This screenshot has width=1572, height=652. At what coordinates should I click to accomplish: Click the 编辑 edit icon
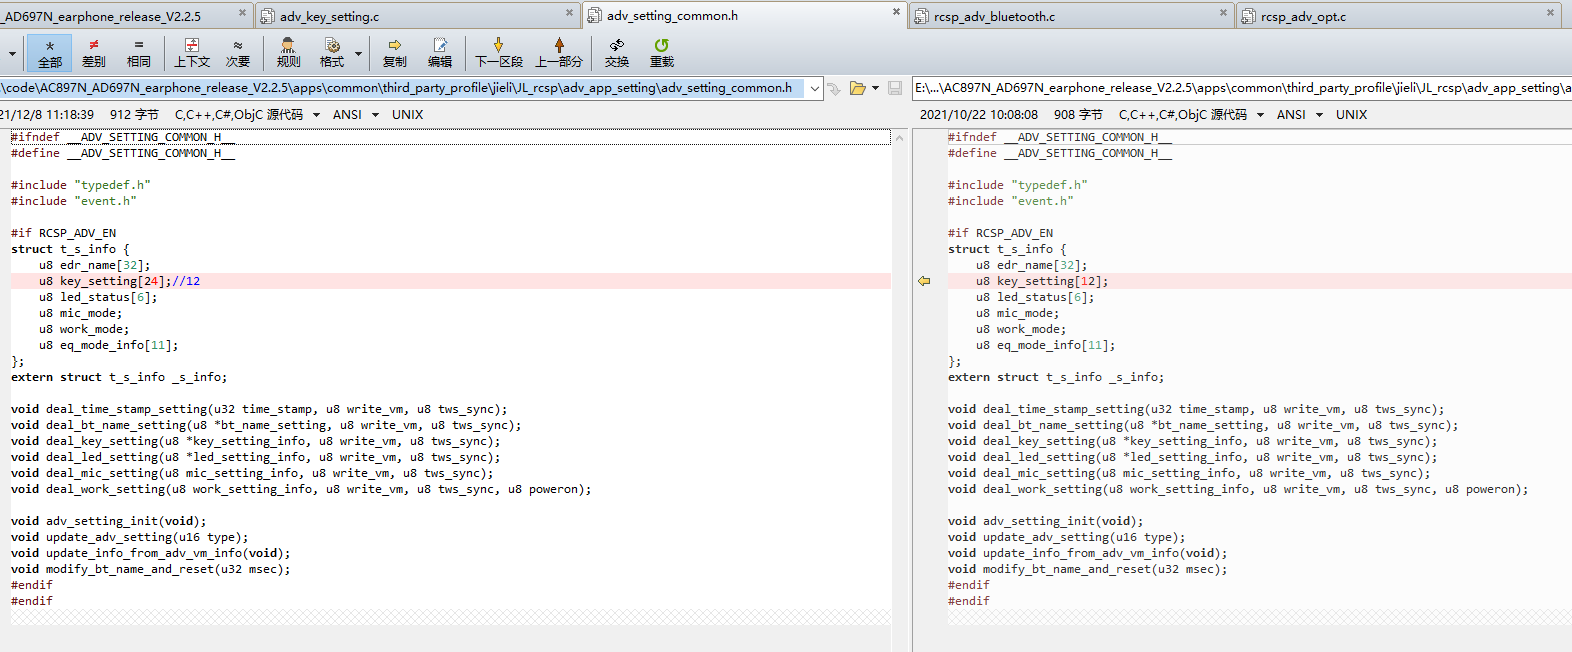tap(440, 53)
